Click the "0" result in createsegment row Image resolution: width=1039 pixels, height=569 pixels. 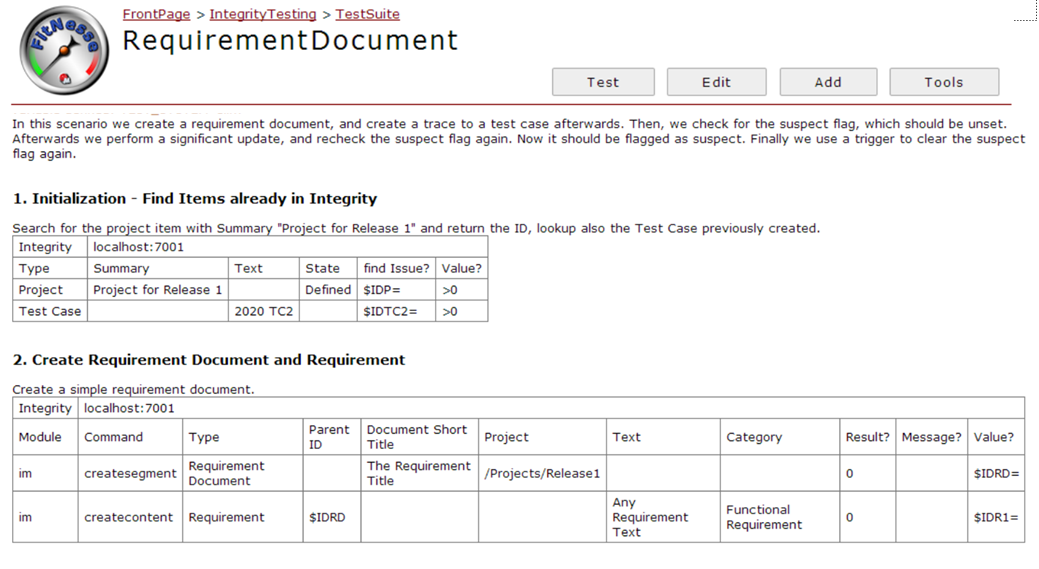pyautogui.click(x=867, y=473)
